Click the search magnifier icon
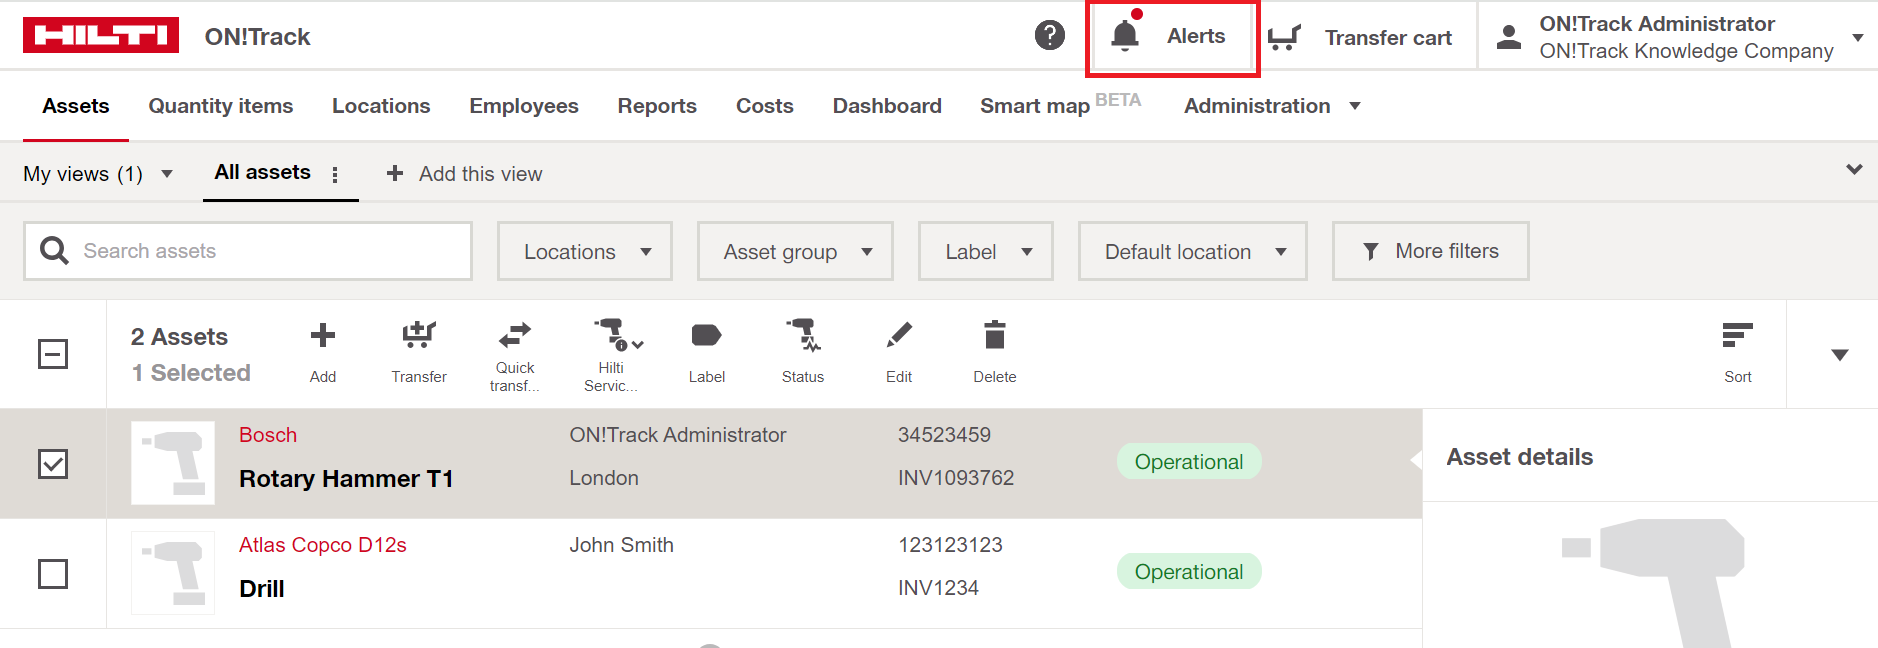The image size is (1878, 648). point(54,250)
